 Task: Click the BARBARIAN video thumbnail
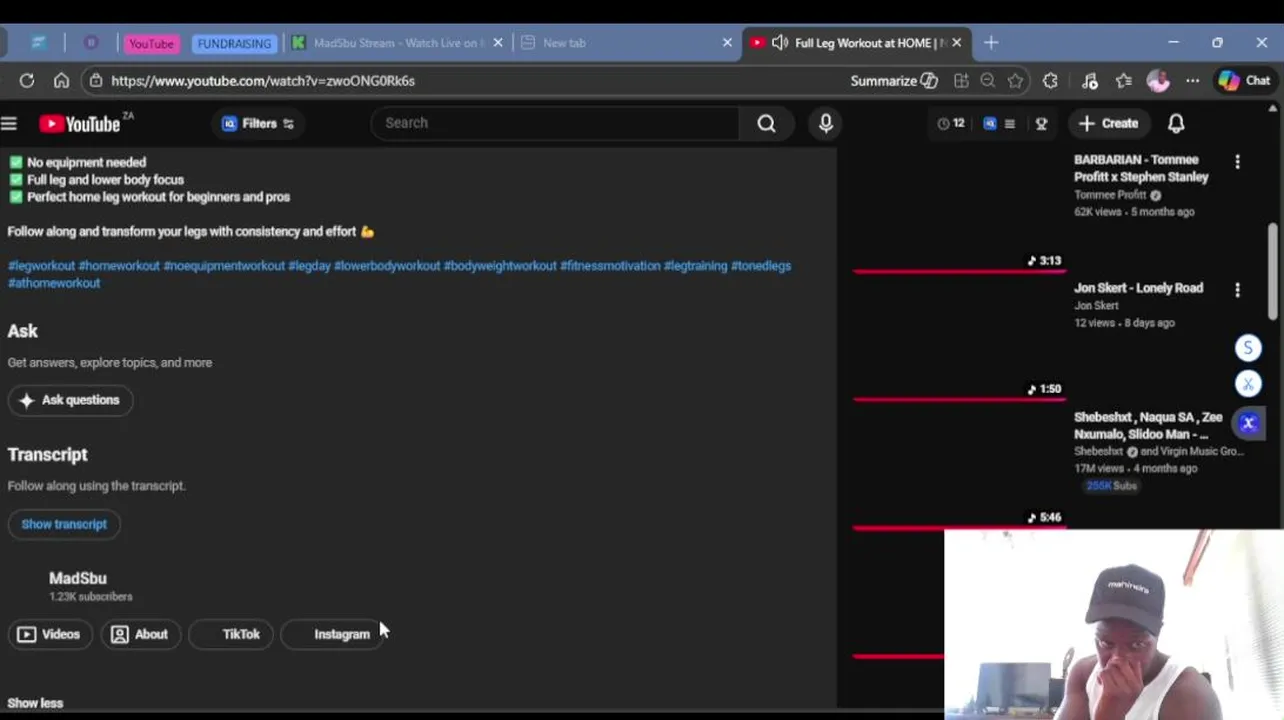pos(959,210)
